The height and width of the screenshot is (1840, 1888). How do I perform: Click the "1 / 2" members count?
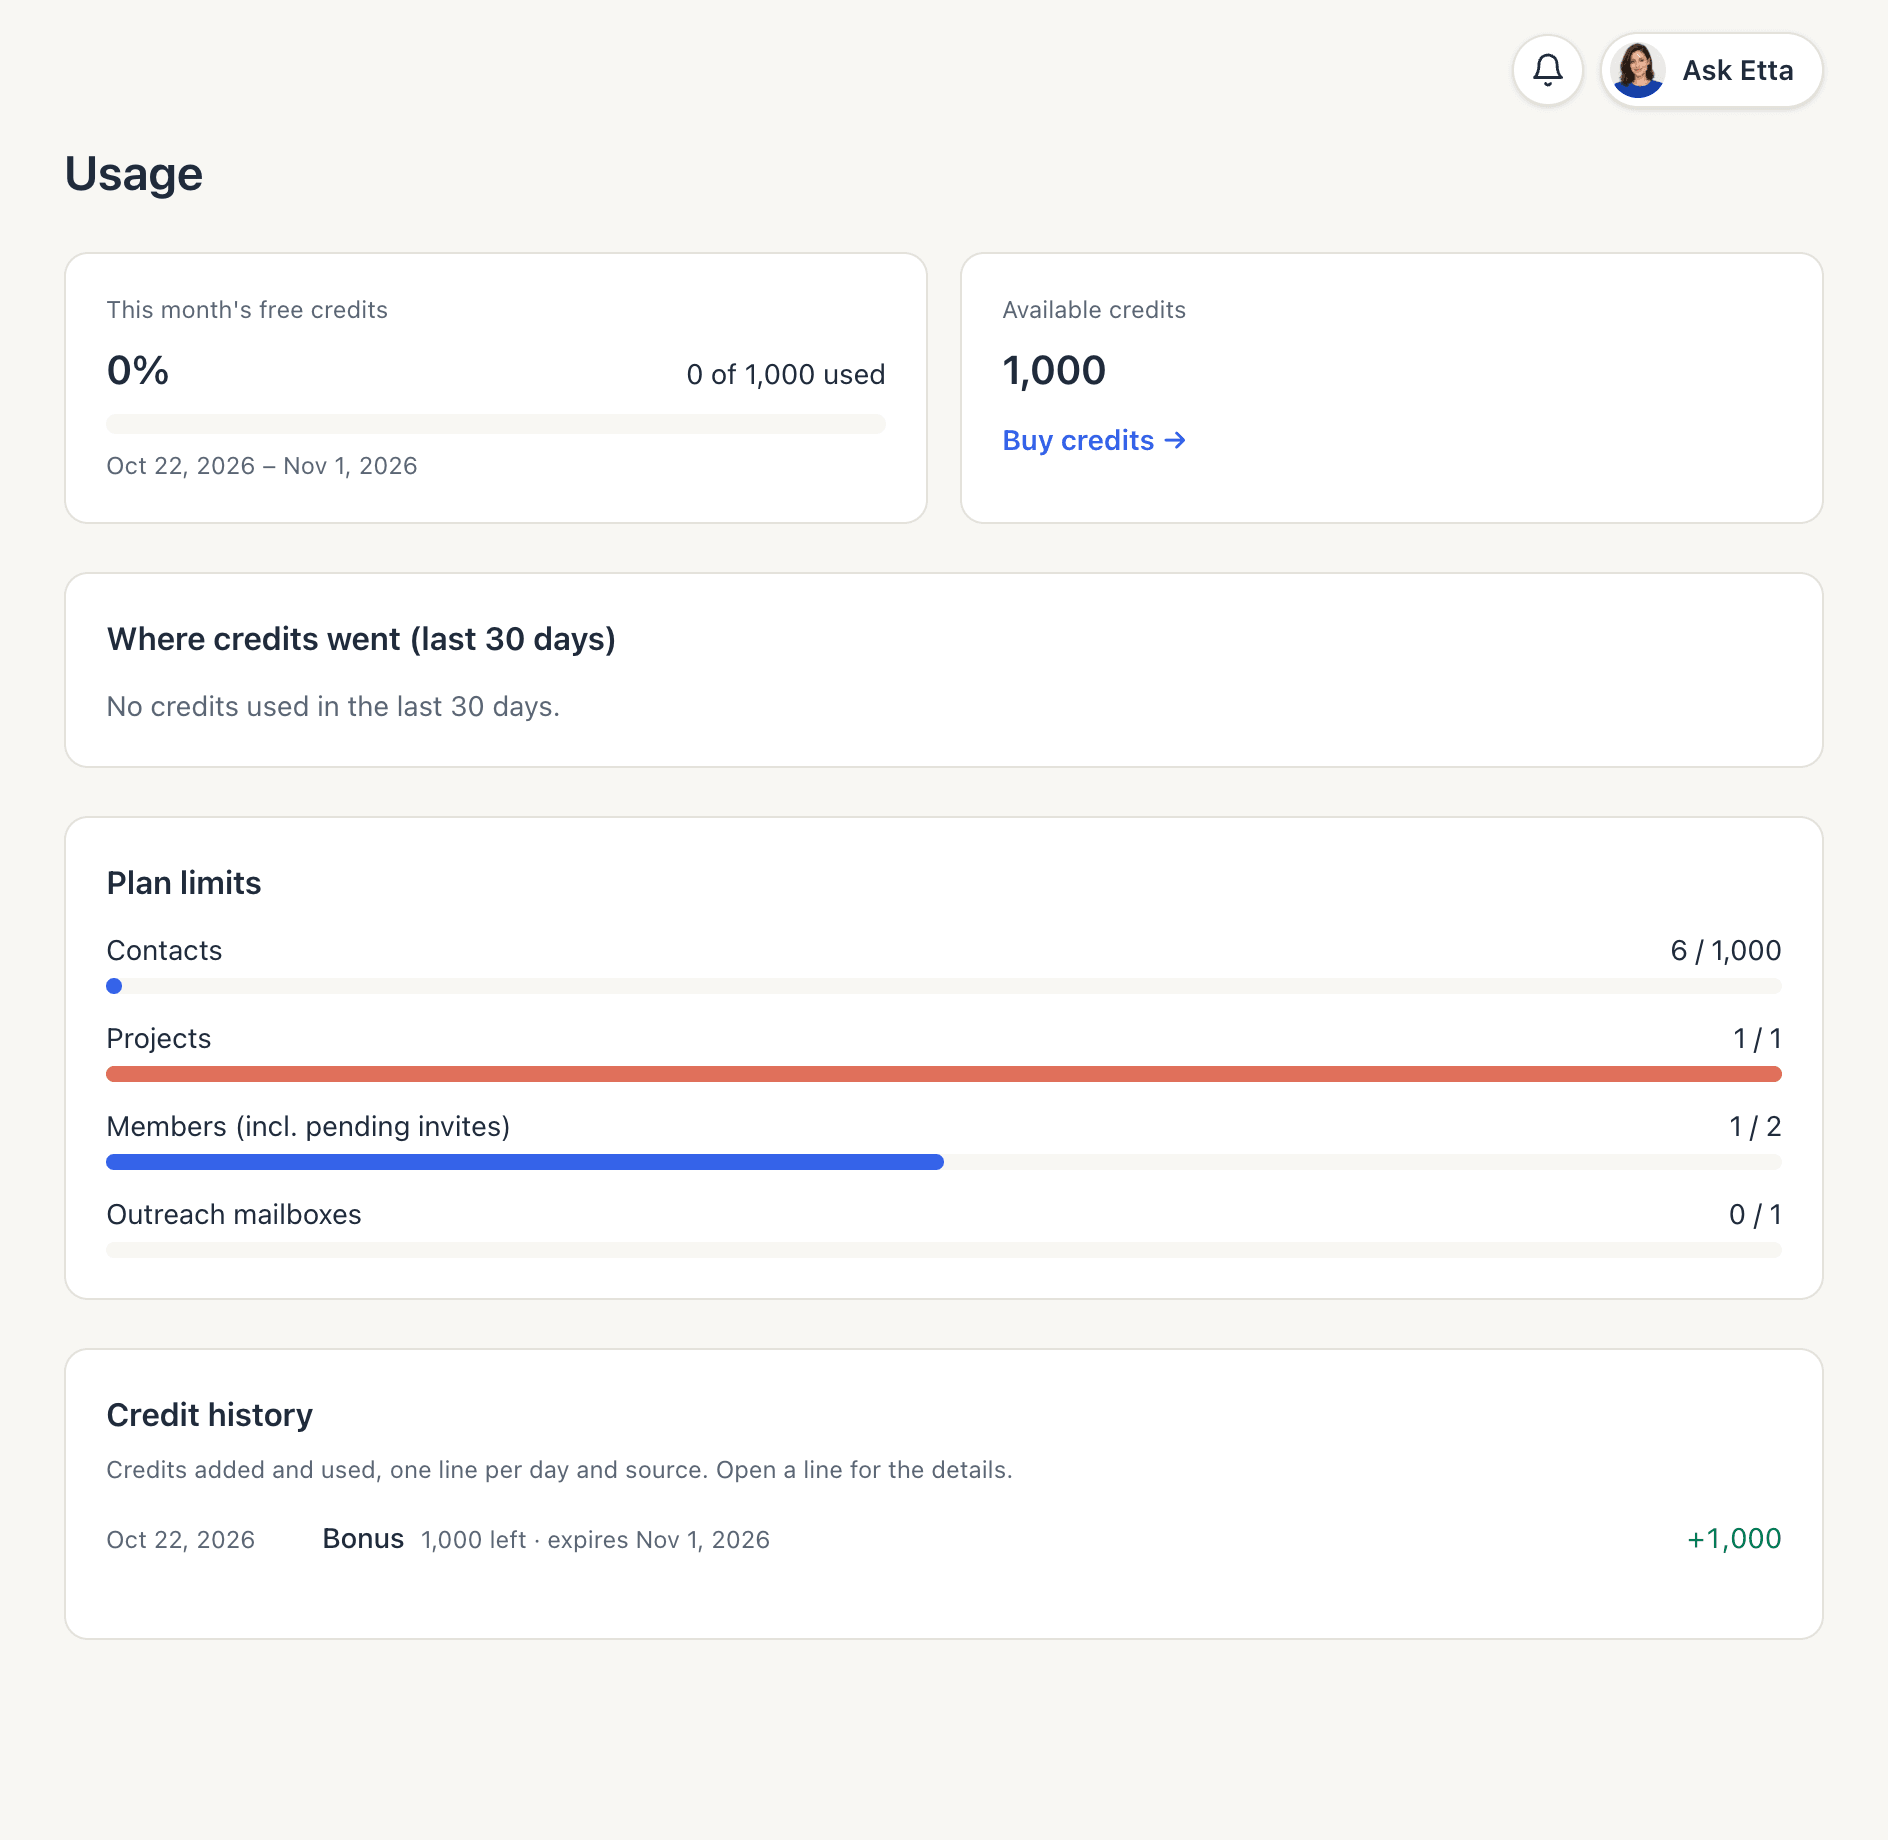click(1755, 1126)
